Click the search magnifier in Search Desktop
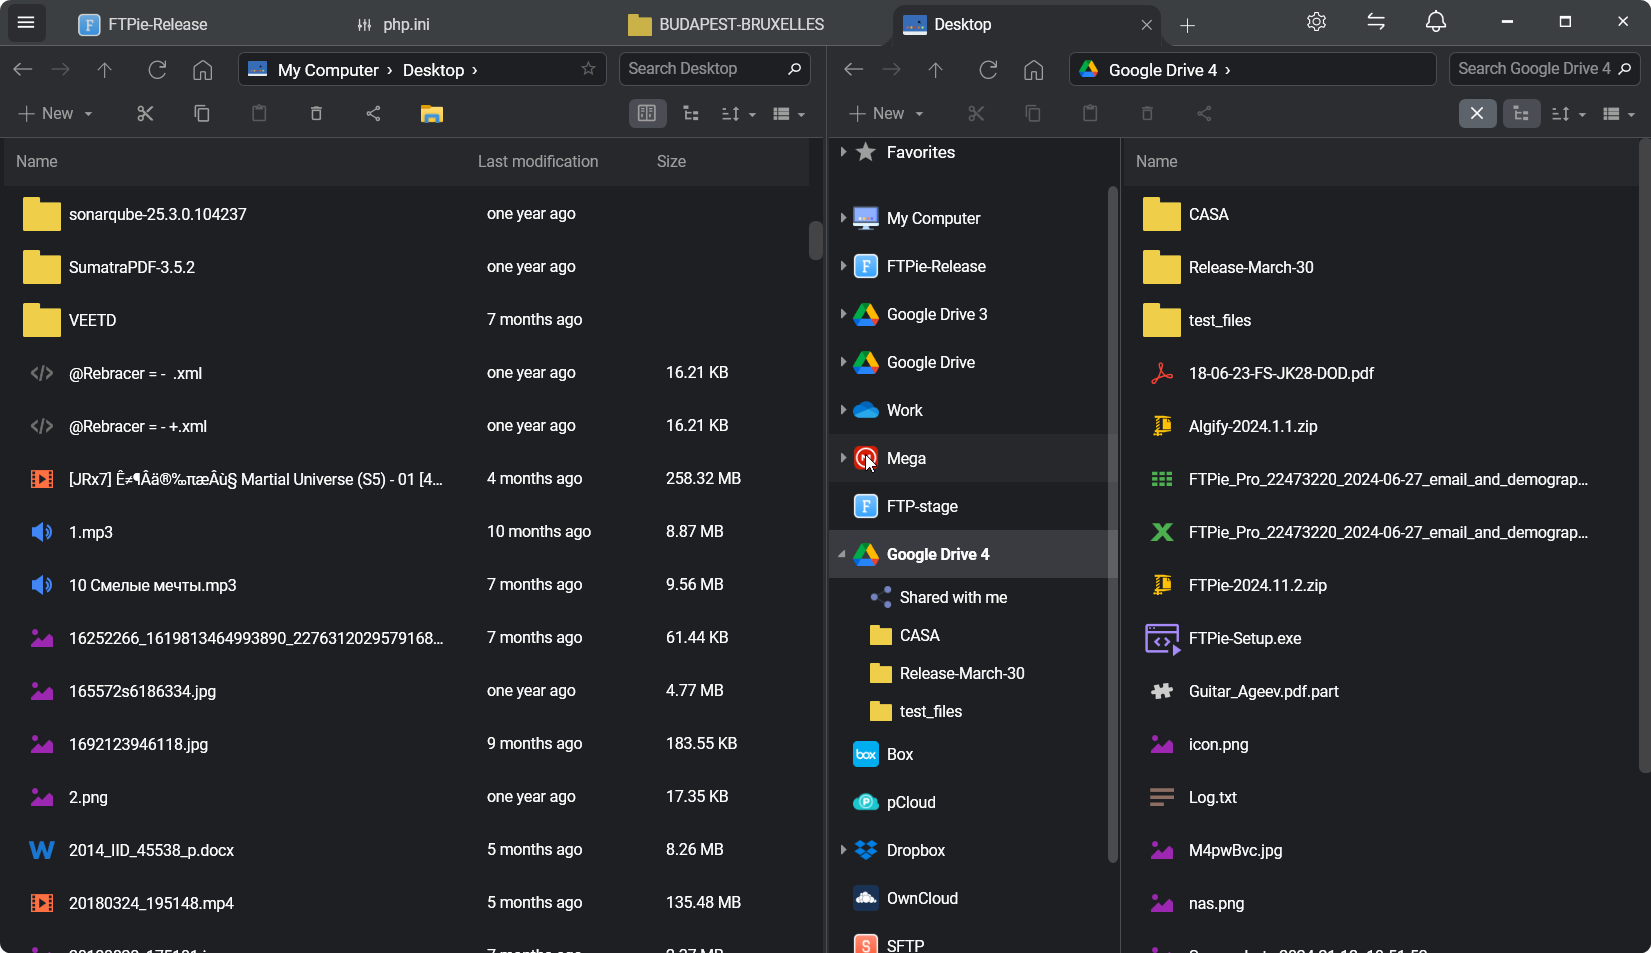Screen dimensions: 1651x953 (794, 69)
